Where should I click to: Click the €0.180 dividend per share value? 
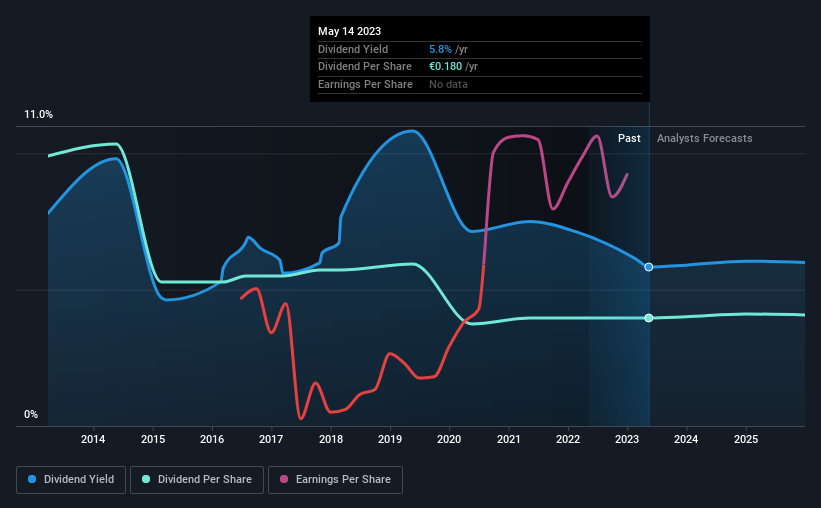pos(446,67)
